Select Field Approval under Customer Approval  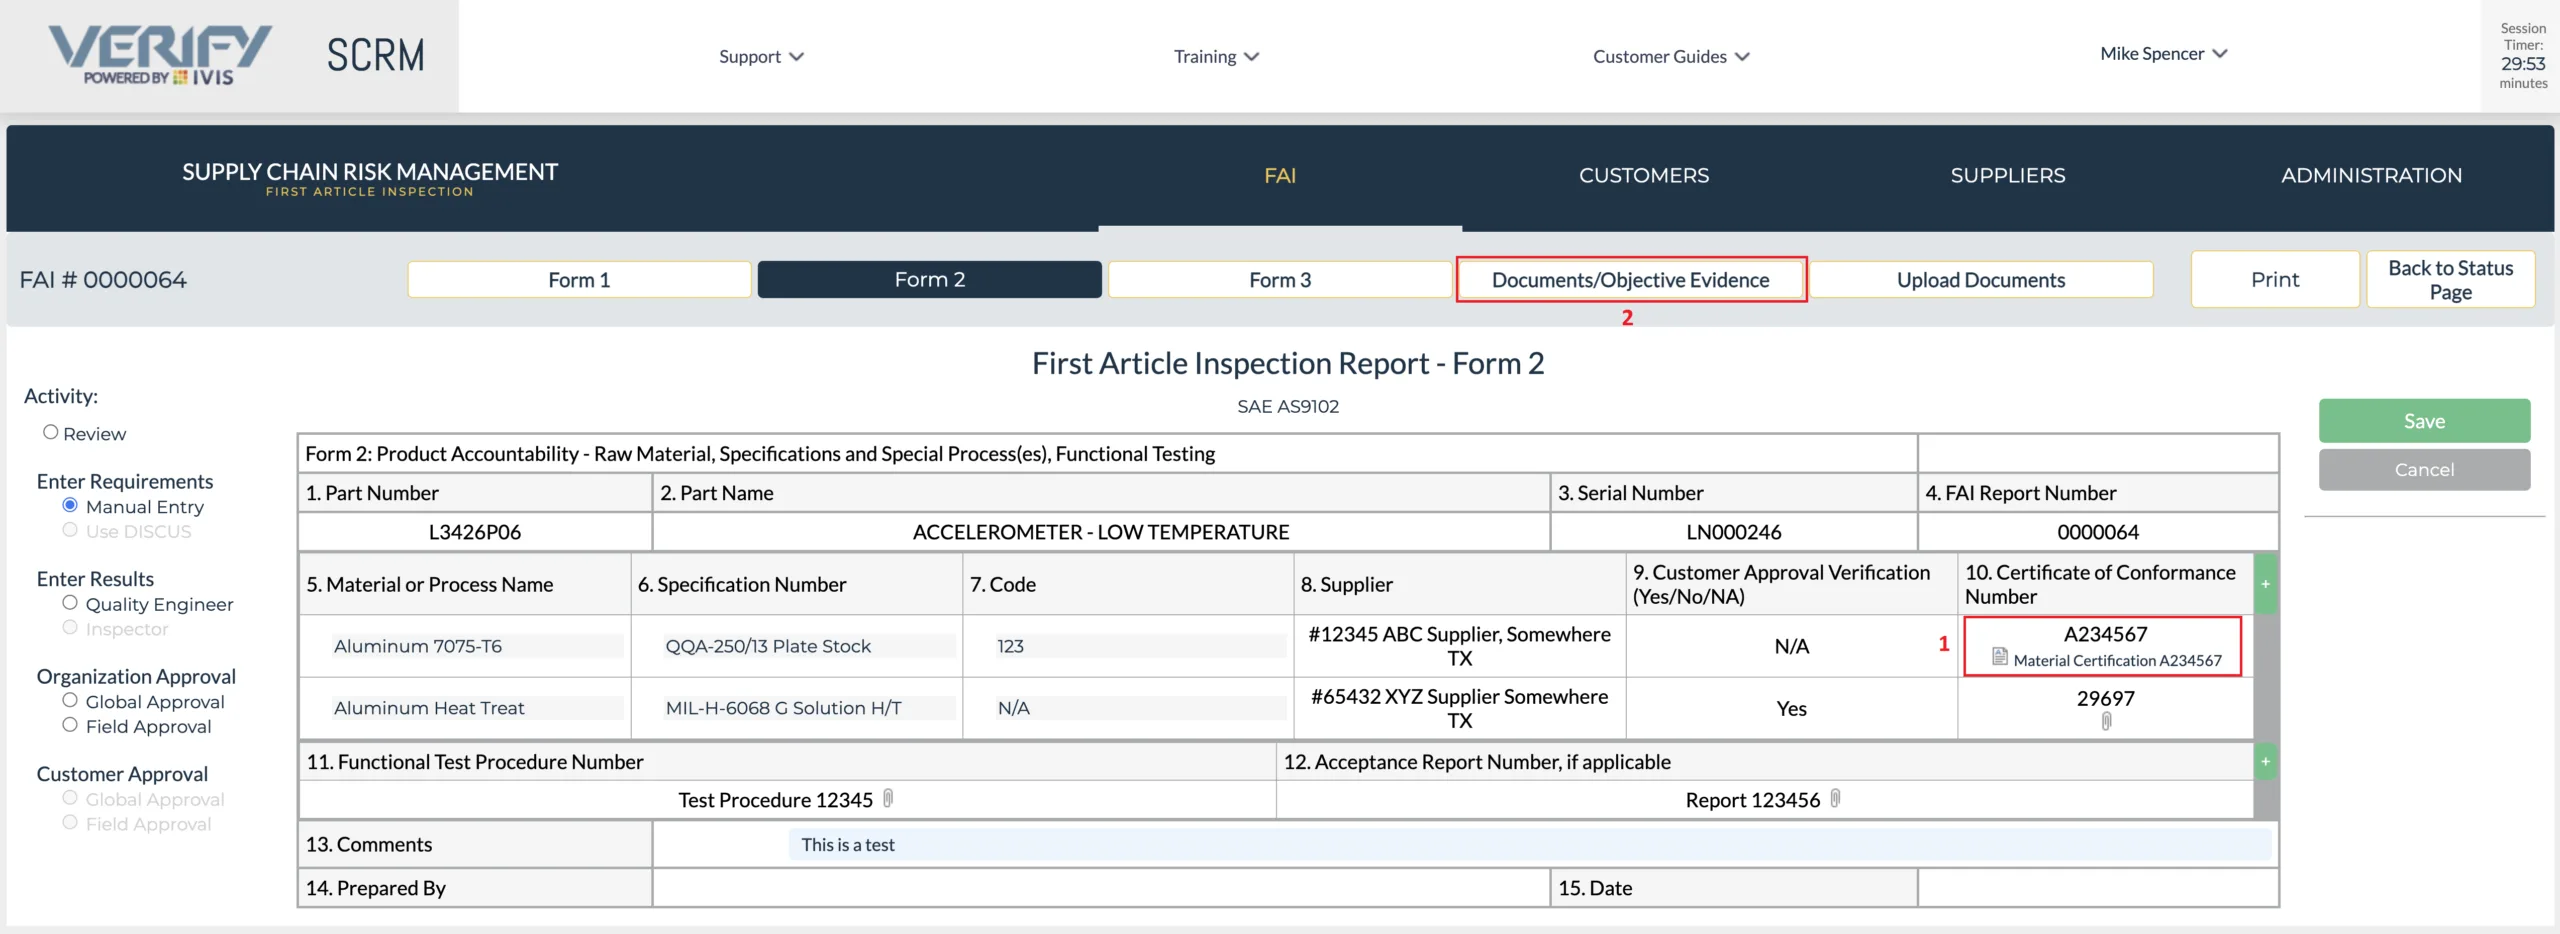[x=70, y=822]
